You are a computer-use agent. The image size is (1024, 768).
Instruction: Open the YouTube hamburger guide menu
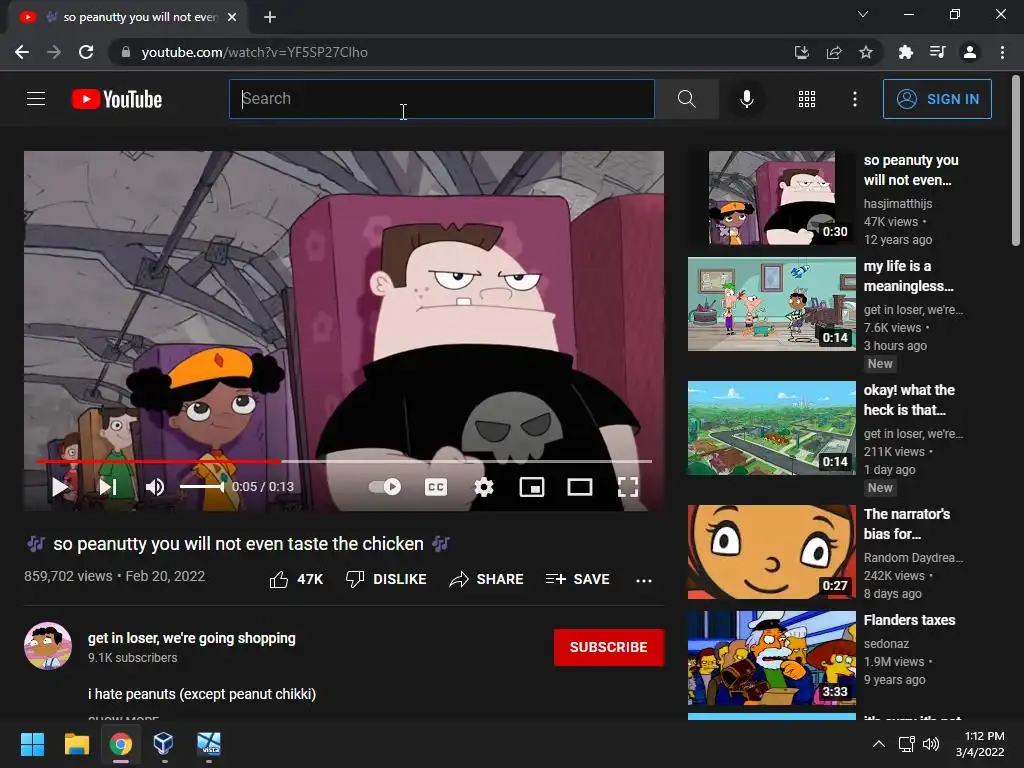(x=36, y=99)
